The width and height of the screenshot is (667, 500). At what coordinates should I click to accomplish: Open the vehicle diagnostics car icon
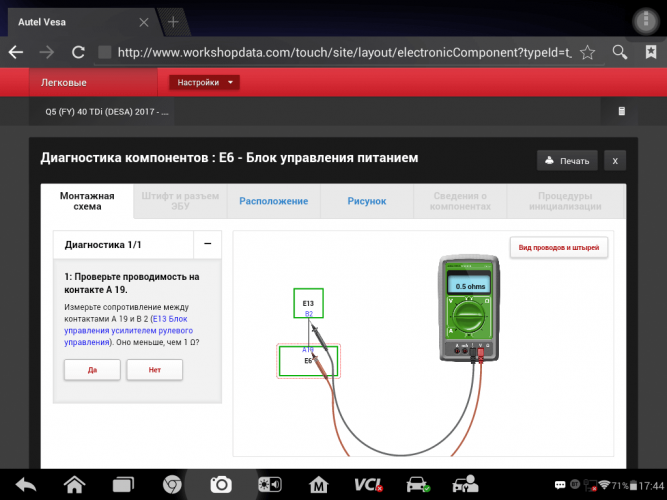418,485
